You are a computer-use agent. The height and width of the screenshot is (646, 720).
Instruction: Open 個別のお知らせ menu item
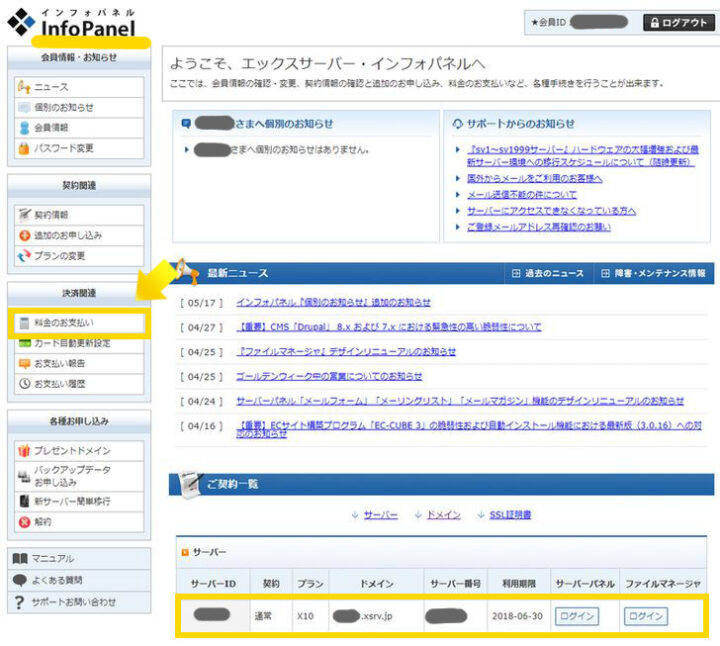(79, 107)
